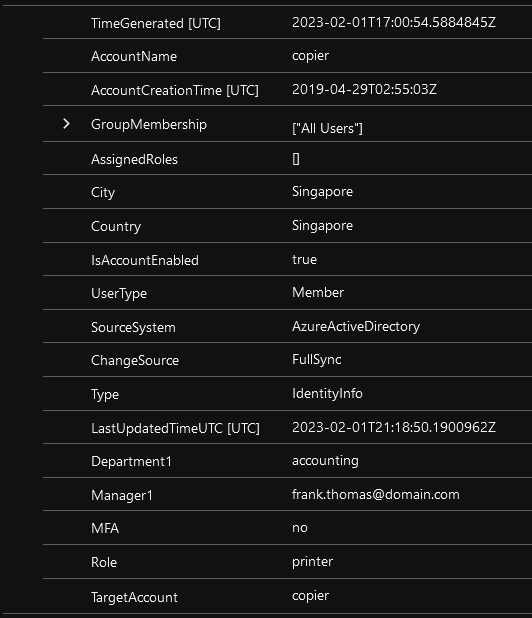Screen dimensions: 532x618
Task: Expand the GroupMembership row chevron
Action: tap(66, 124)
